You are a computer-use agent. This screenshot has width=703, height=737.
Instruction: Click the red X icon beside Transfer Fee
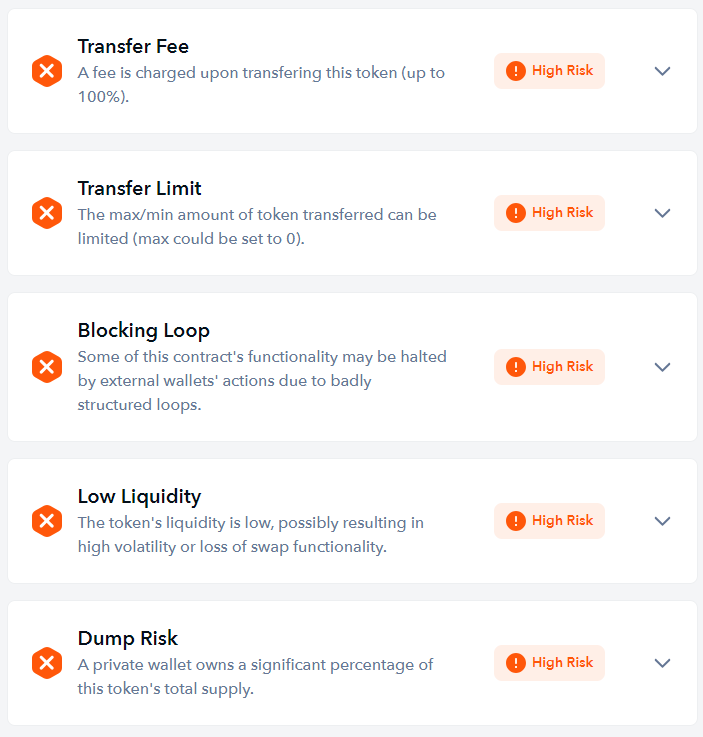coord(47,71)
